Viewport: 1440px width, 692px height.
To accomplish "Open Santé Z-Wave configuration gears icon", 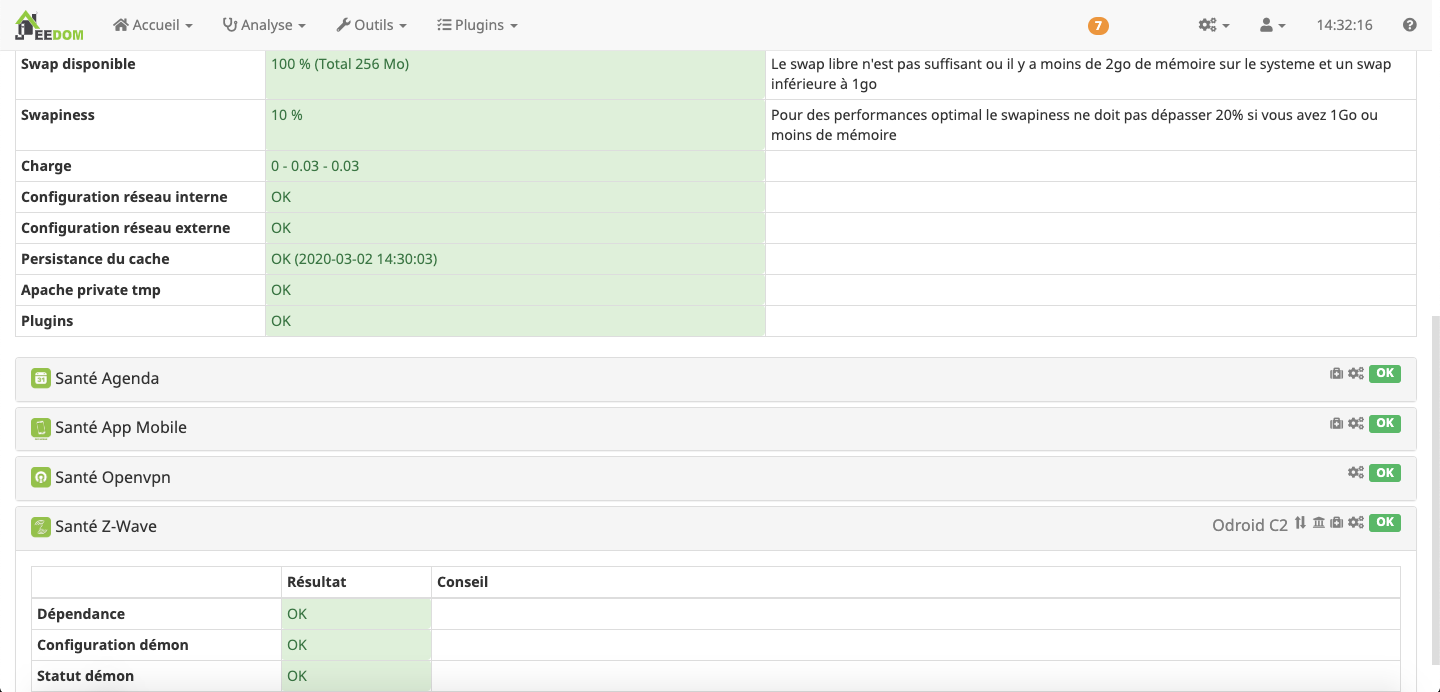I will tap(1356, 522).
